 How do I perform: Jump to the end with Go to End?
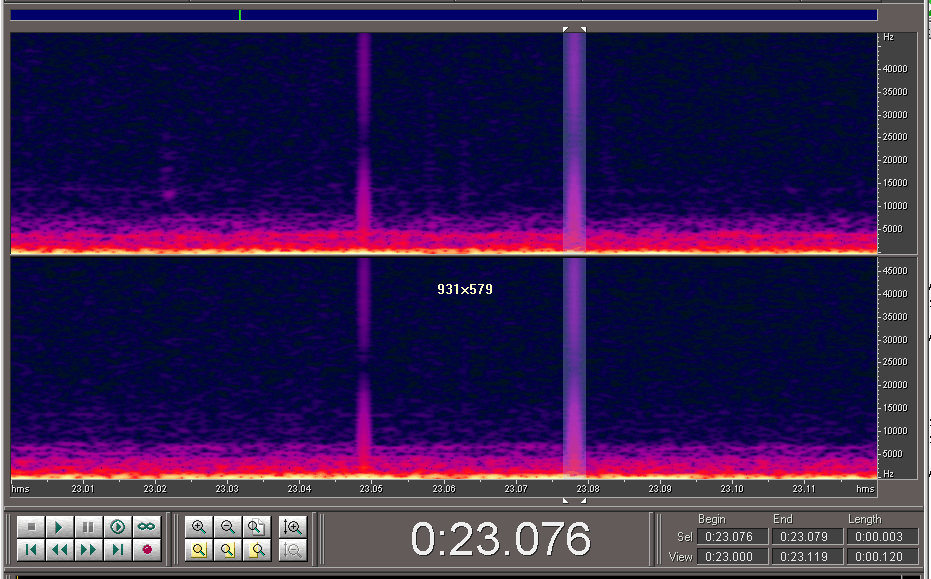point(118,550)
